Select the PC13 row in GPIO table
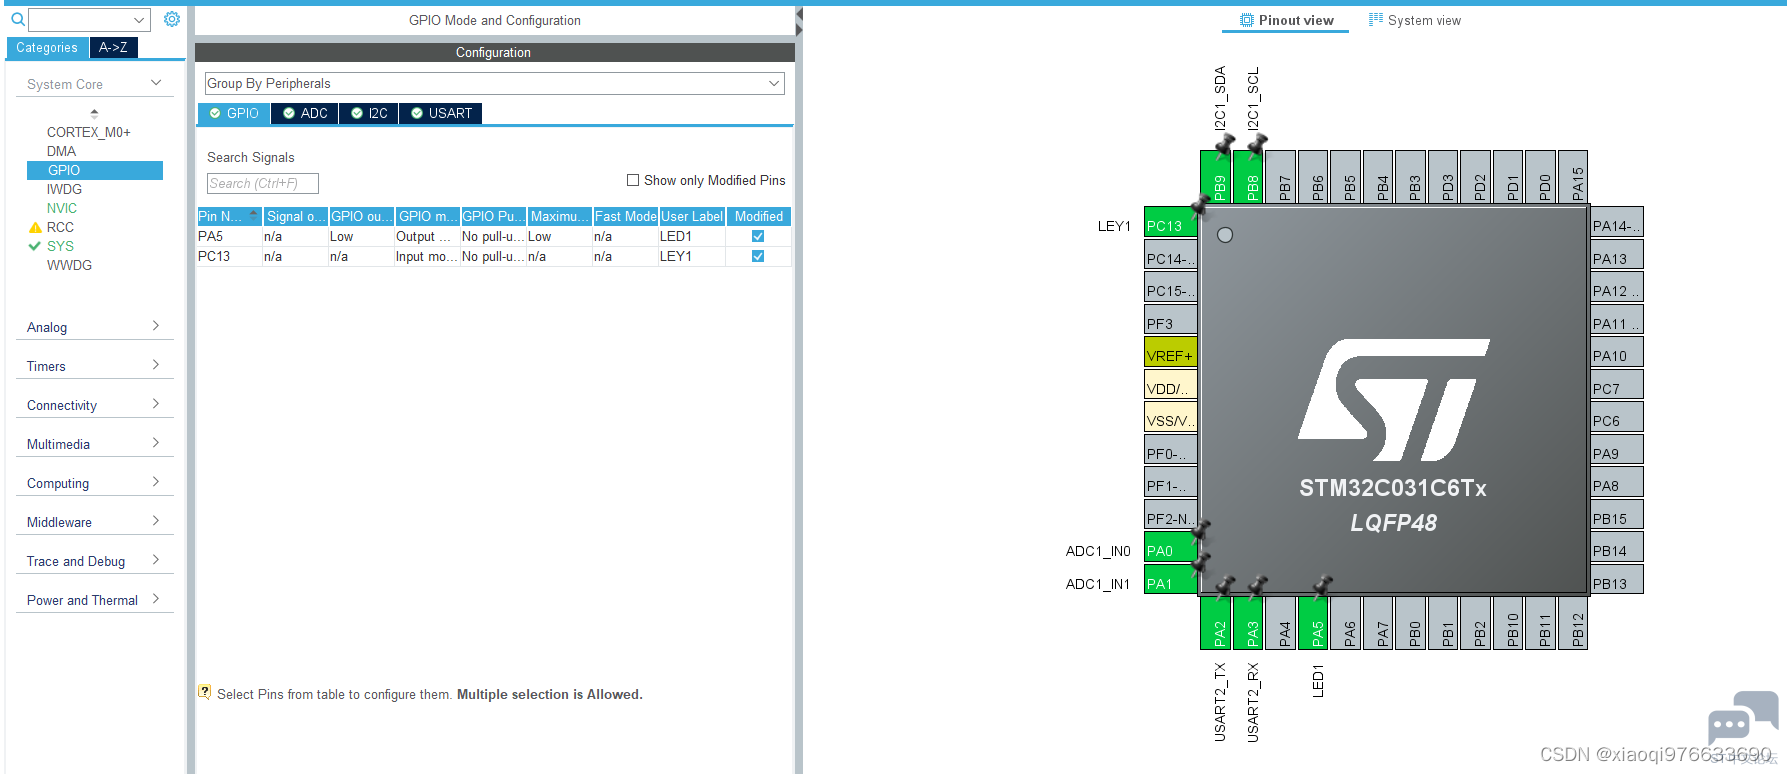 tap(494, 257)
